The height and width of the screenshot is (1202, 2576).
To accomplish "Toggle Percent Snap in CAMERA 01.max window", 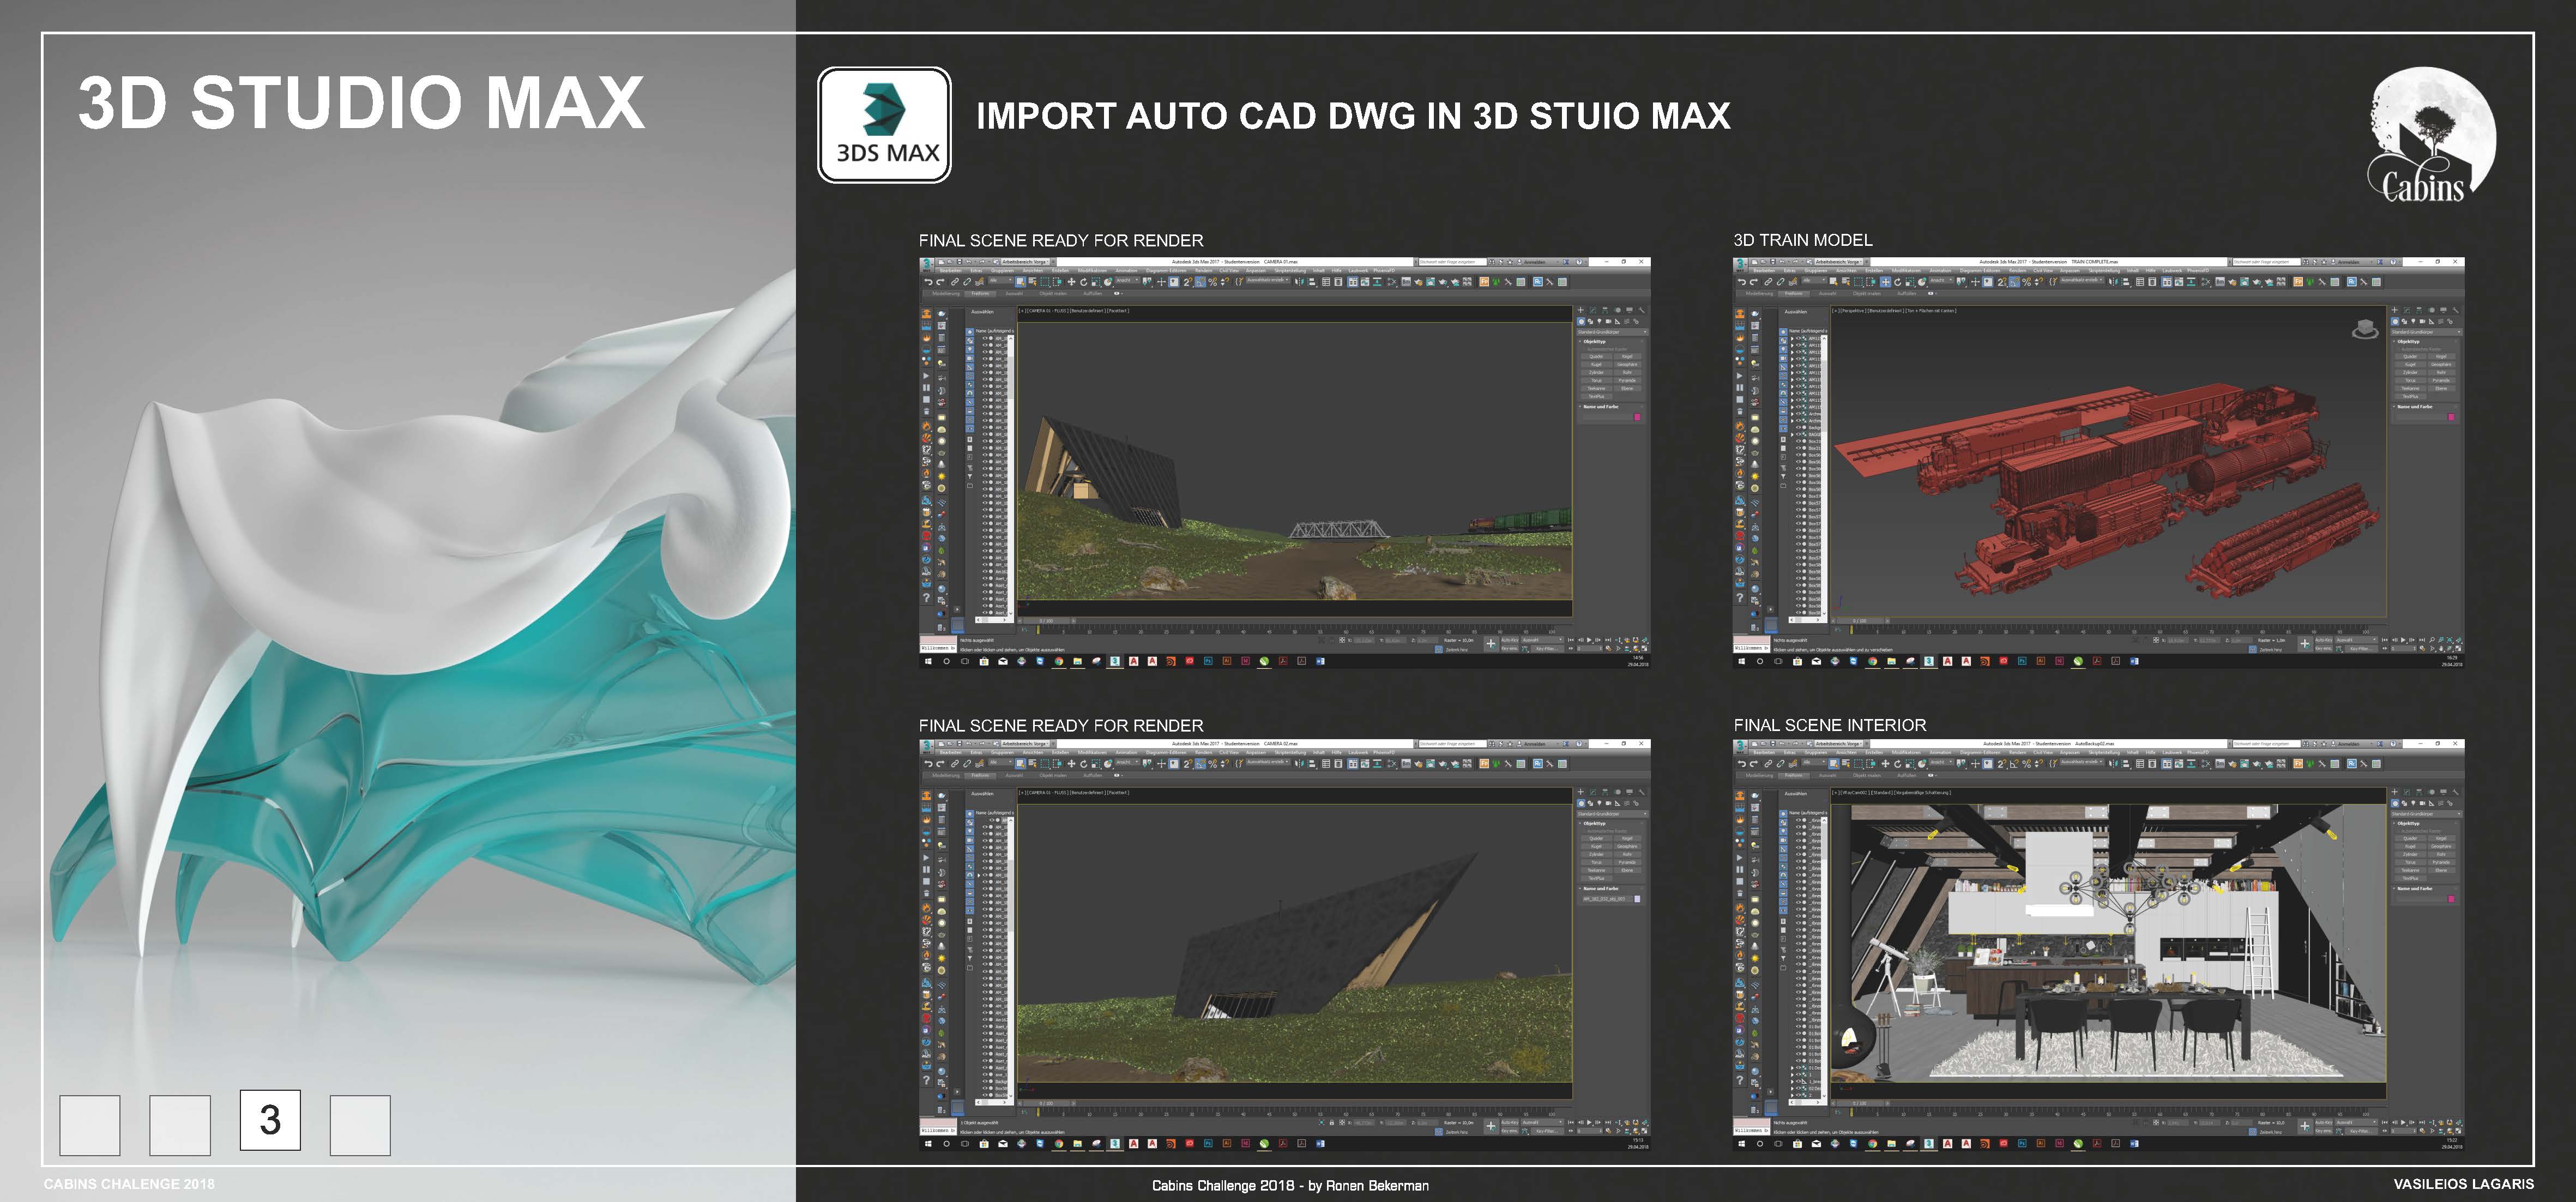I will (x=1213, y=282).
